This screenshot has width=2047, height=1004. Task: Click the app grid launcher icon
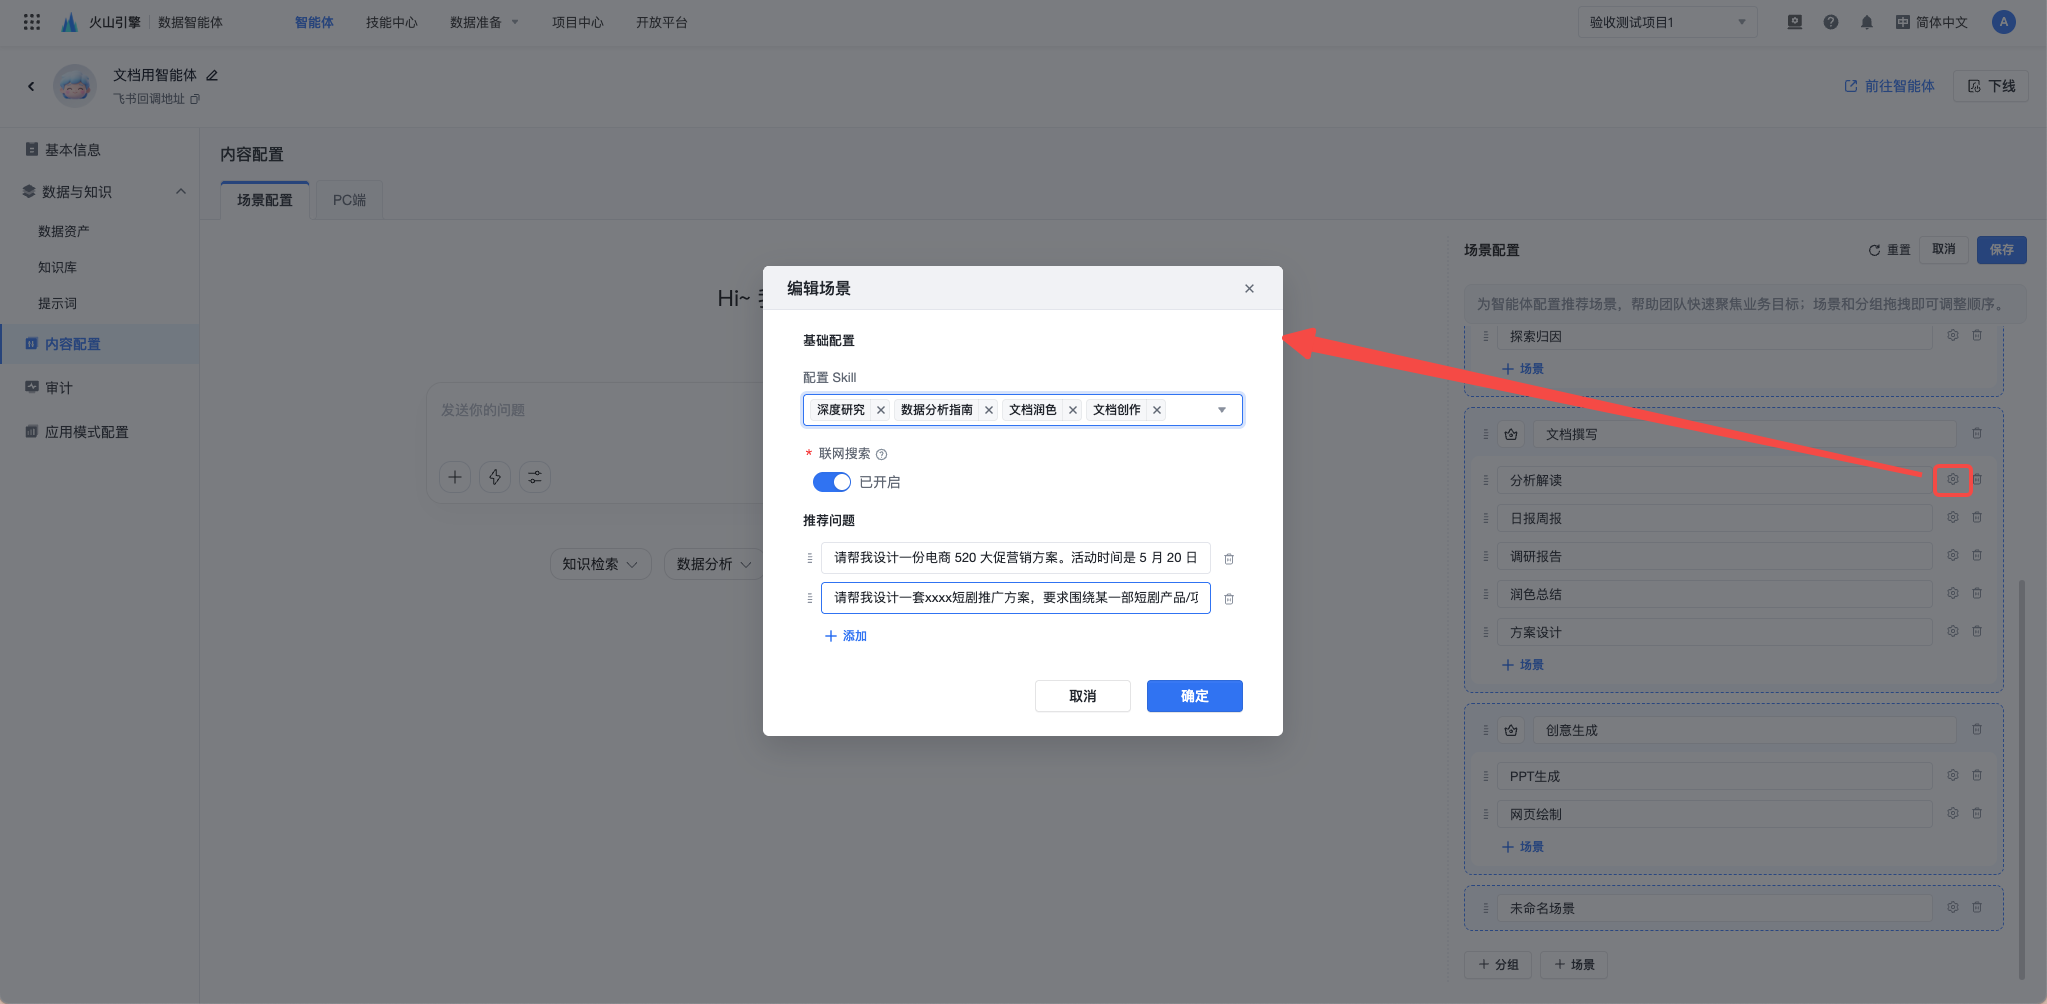pos(32,22)
